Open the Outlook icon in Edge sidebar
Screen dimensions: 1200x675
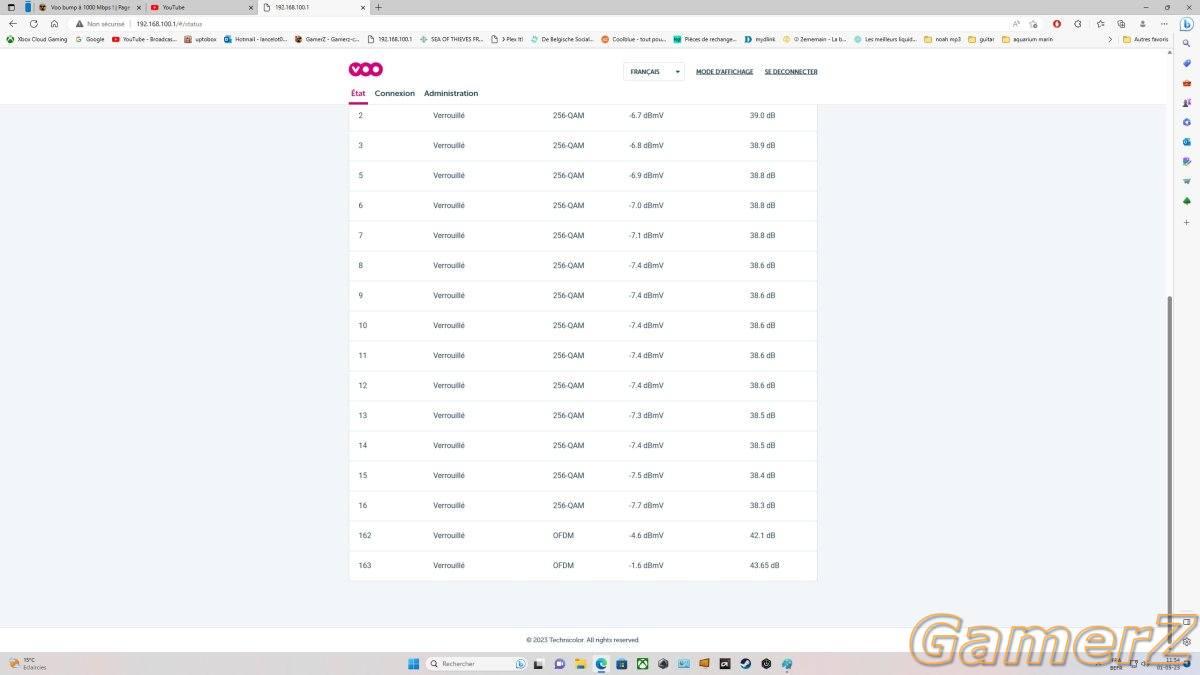(x=1186, y=142)
